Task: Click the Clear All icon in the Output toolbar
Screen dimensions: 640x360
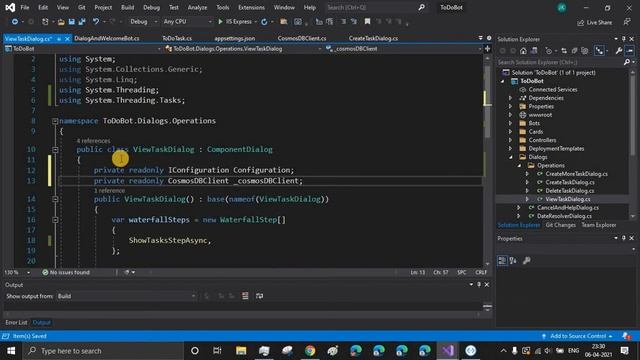Action: (x=245, y=296)
